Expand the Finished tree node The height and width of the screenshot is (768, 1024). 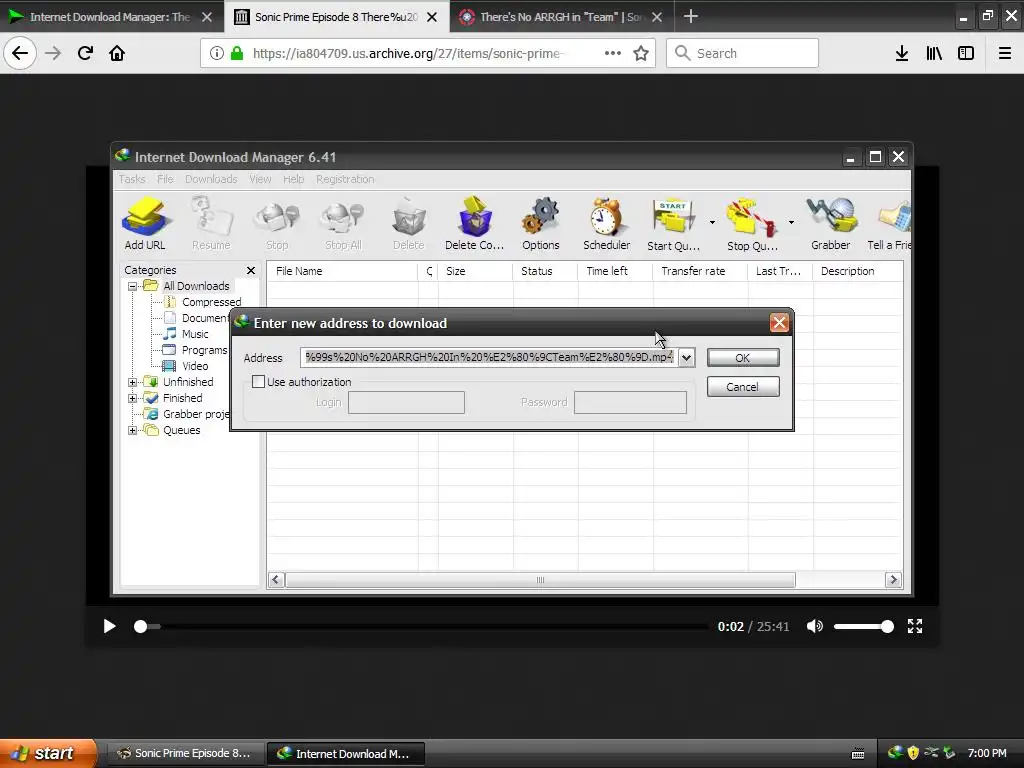(133, 398)
